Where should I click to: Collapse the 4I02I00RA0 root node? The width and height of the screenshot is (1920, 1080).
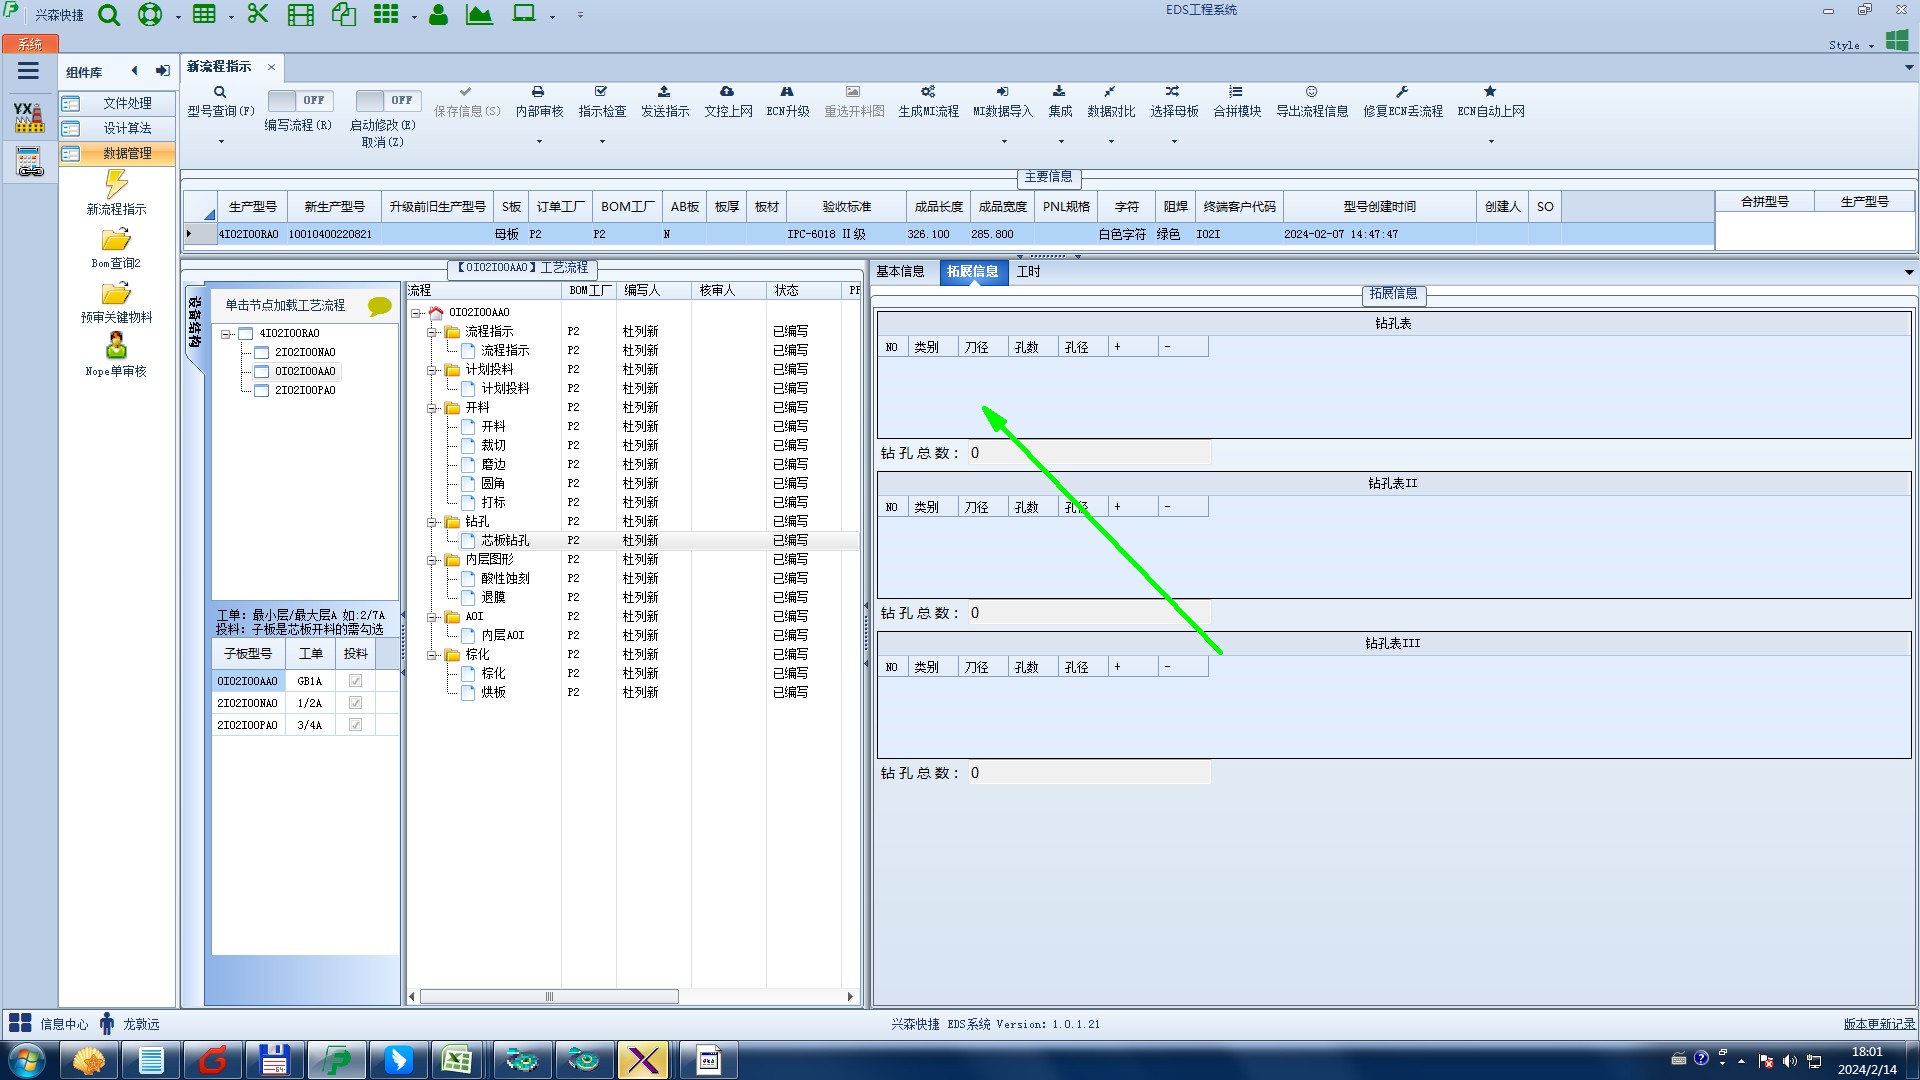227,334
